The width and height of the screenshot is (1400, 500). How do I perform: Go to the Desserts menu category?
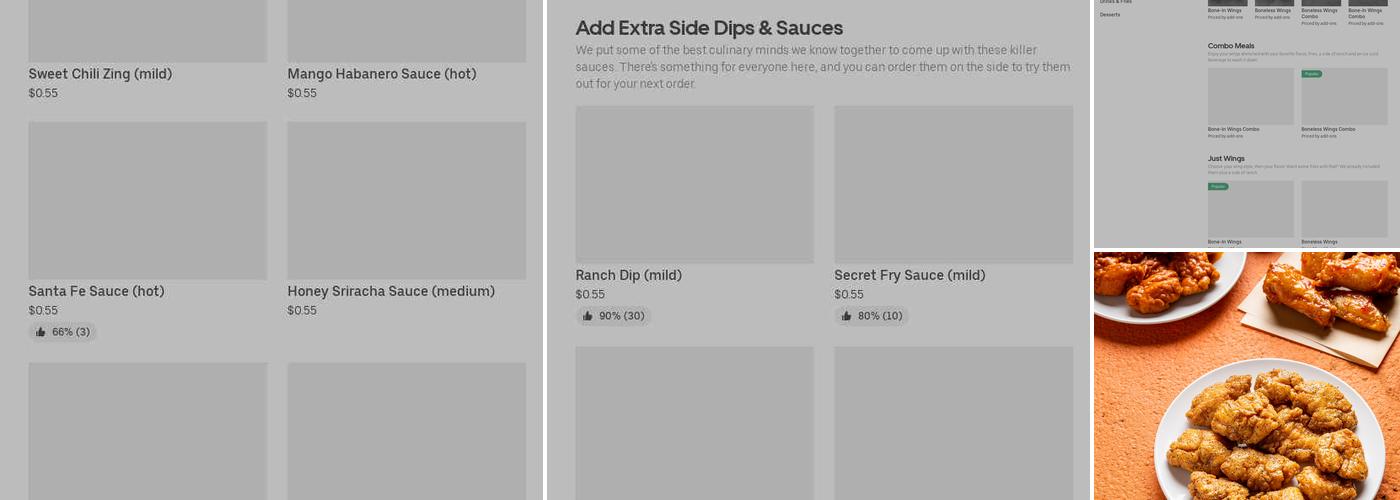click(x=1110, y=15)
